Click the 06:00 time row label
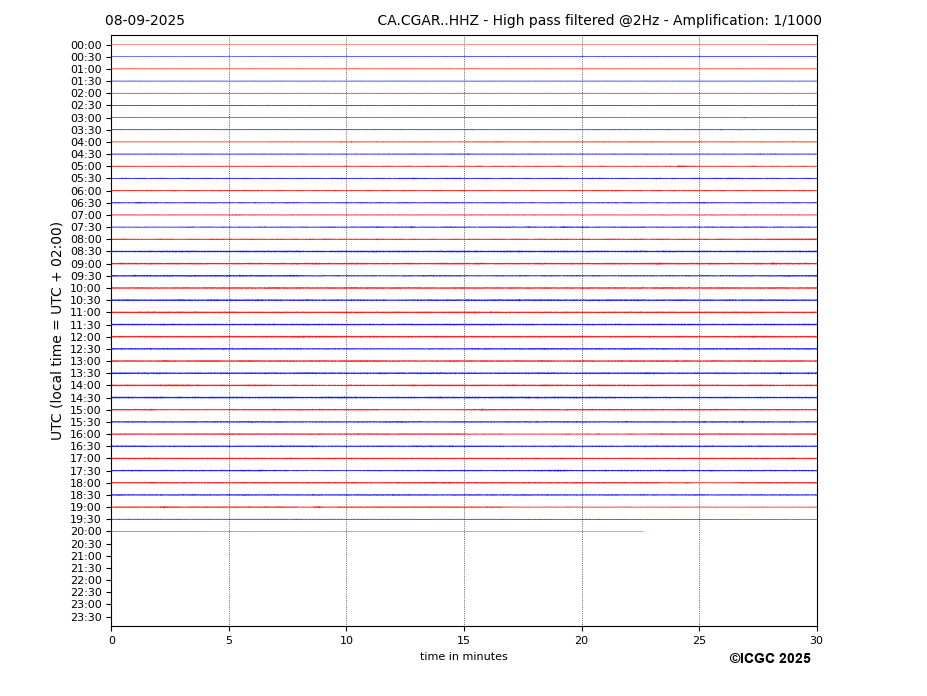Image resolution: width=927 pixels, height=696 pixels. click(86, 191)
